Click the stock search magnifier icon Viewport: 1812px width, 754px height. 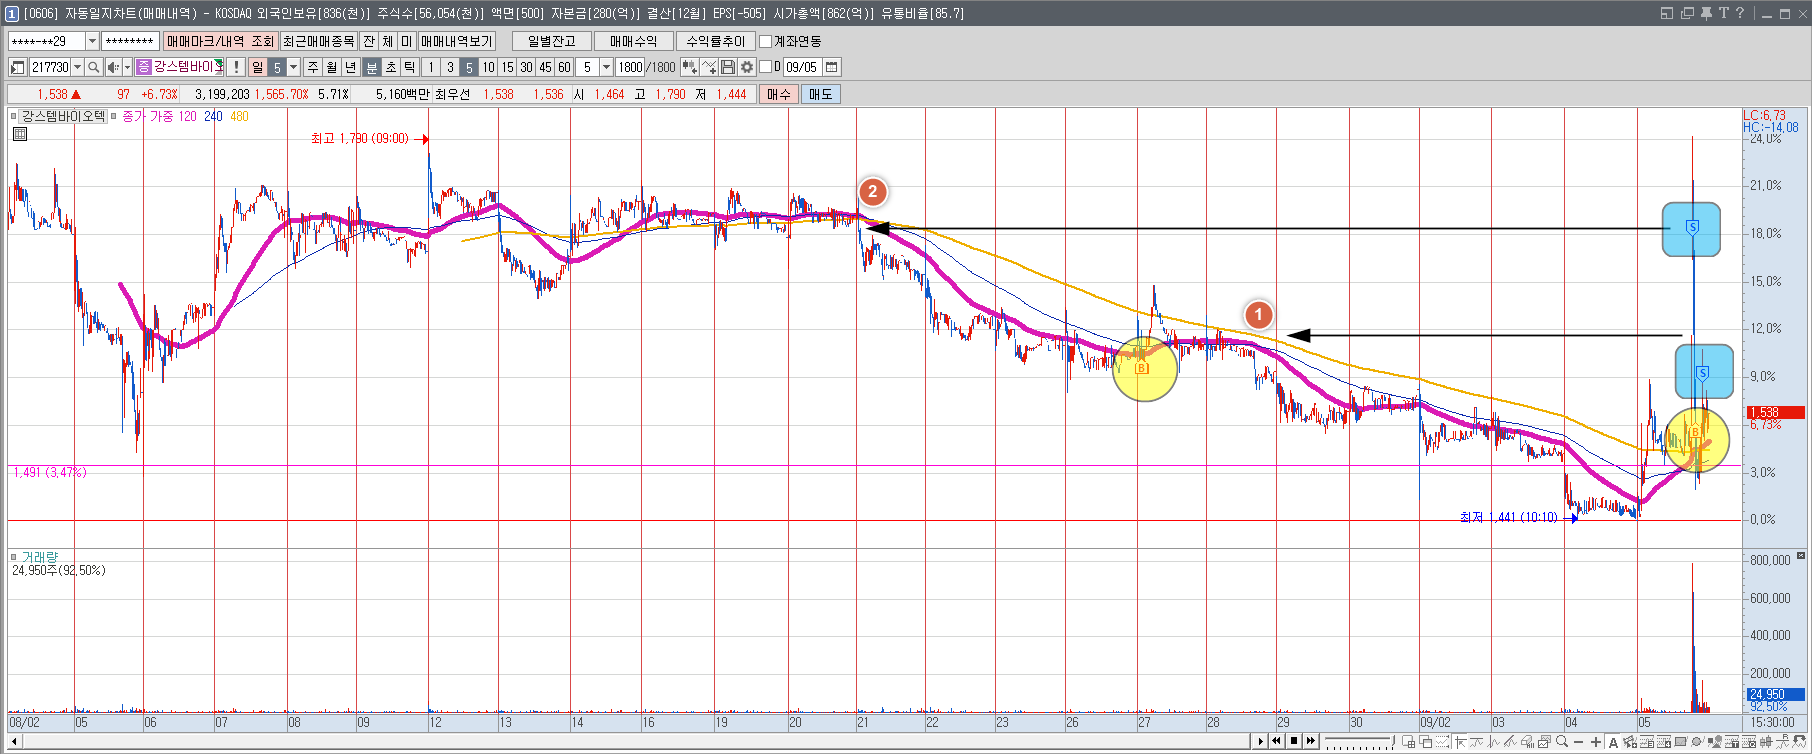tap(94, 67)
